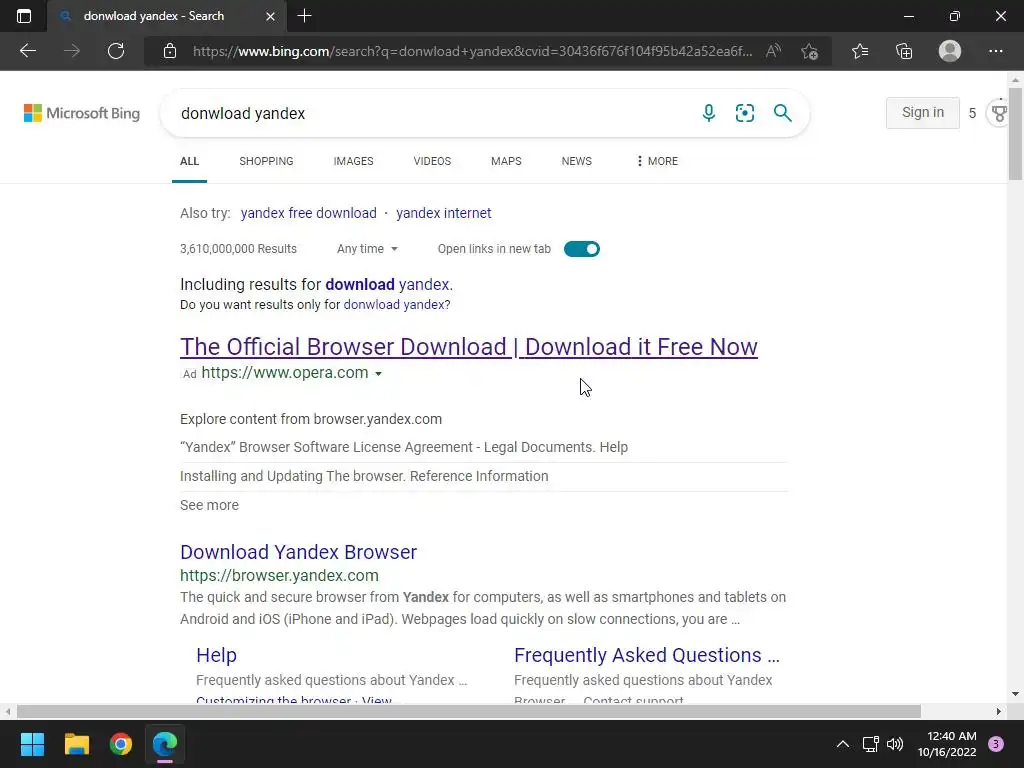Click the magnifier search icon
This screenshot has width=1024, height=768.
tap(782, 113)
